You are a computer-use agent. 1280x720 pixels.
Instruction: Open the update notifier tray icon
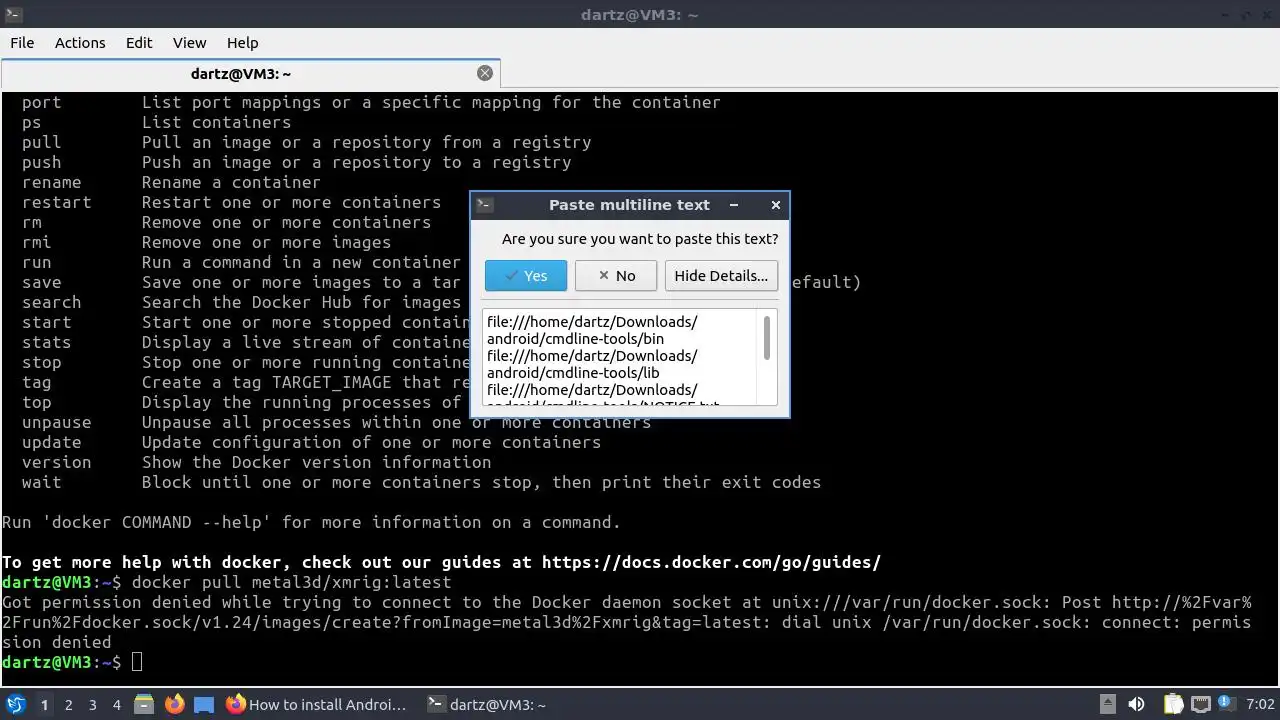[x=1225, y=704]
